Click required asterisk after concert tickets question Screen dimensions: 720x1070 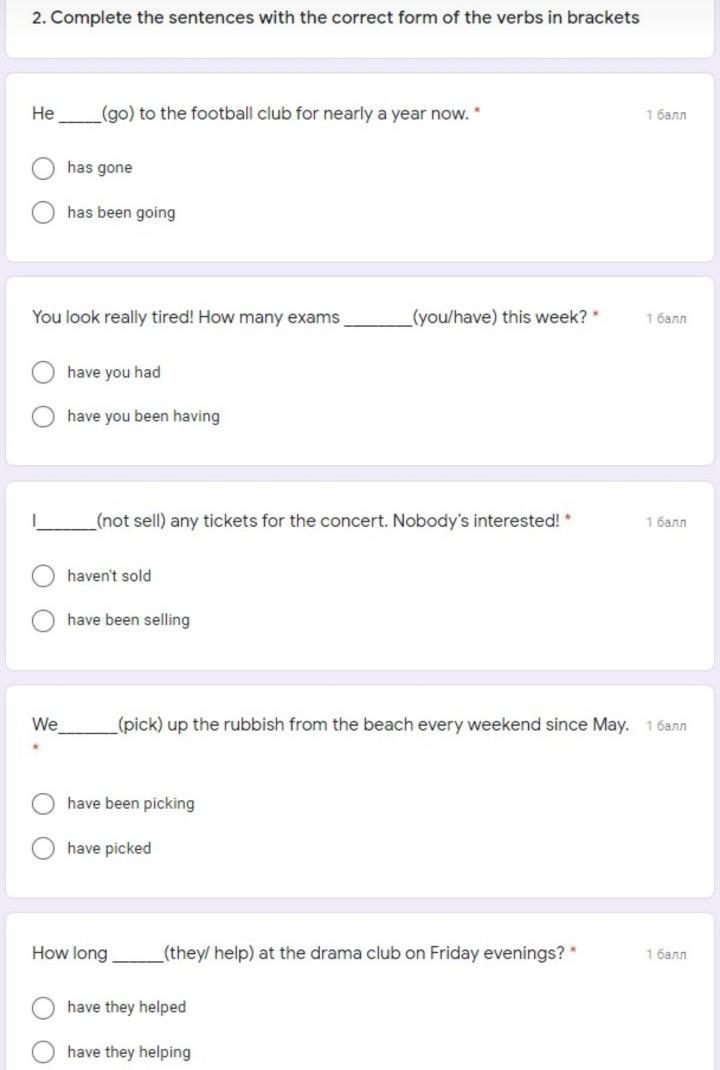[x=568, y=519]
